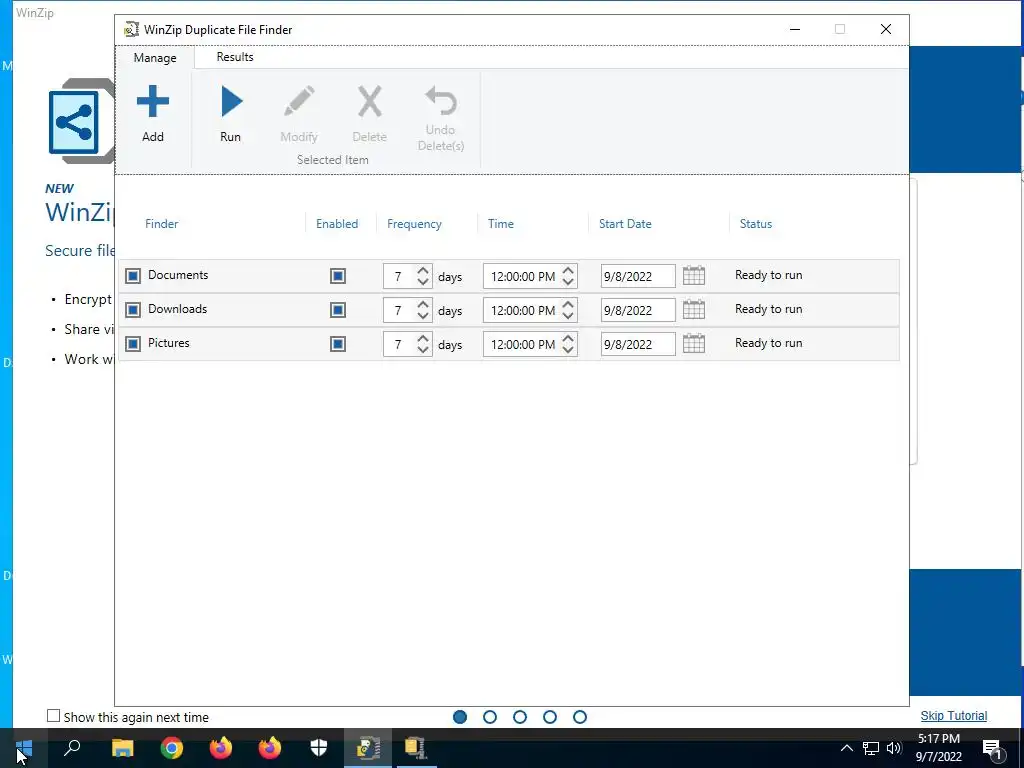The width and height of the screenshot is (1024, 768).
Task: Open the notification center icon
Action: click(992, 749)
